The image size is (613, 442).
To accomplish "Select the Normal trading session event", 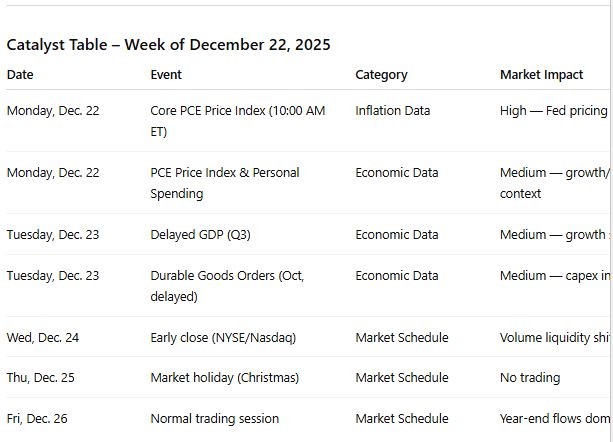I will pos(214,419).
